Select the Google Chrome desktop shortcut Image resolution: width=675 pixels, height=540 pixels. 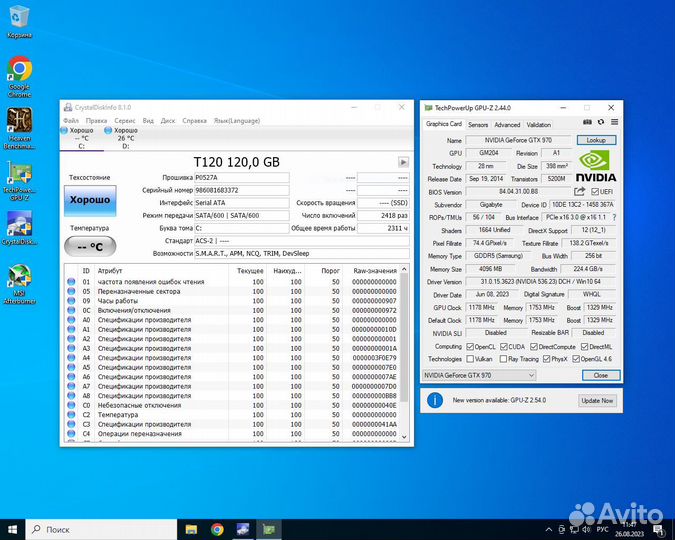coord(19,76)
